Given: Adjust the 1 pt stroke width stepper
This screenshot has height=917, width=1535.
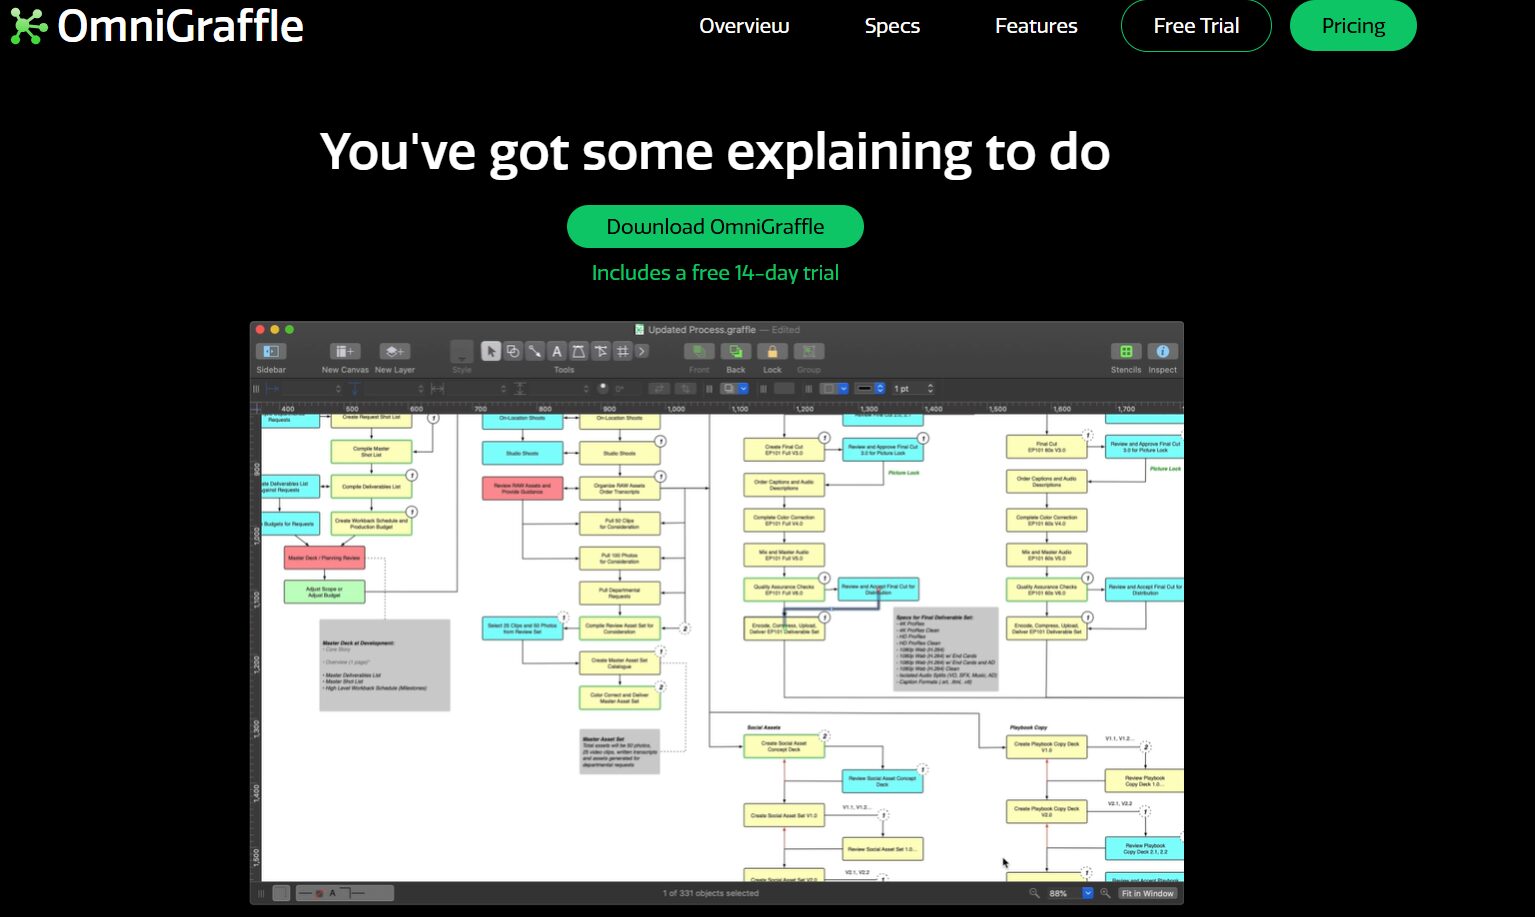Looking at the screenshot, I should pyautogui.click(x=931, y=389).
